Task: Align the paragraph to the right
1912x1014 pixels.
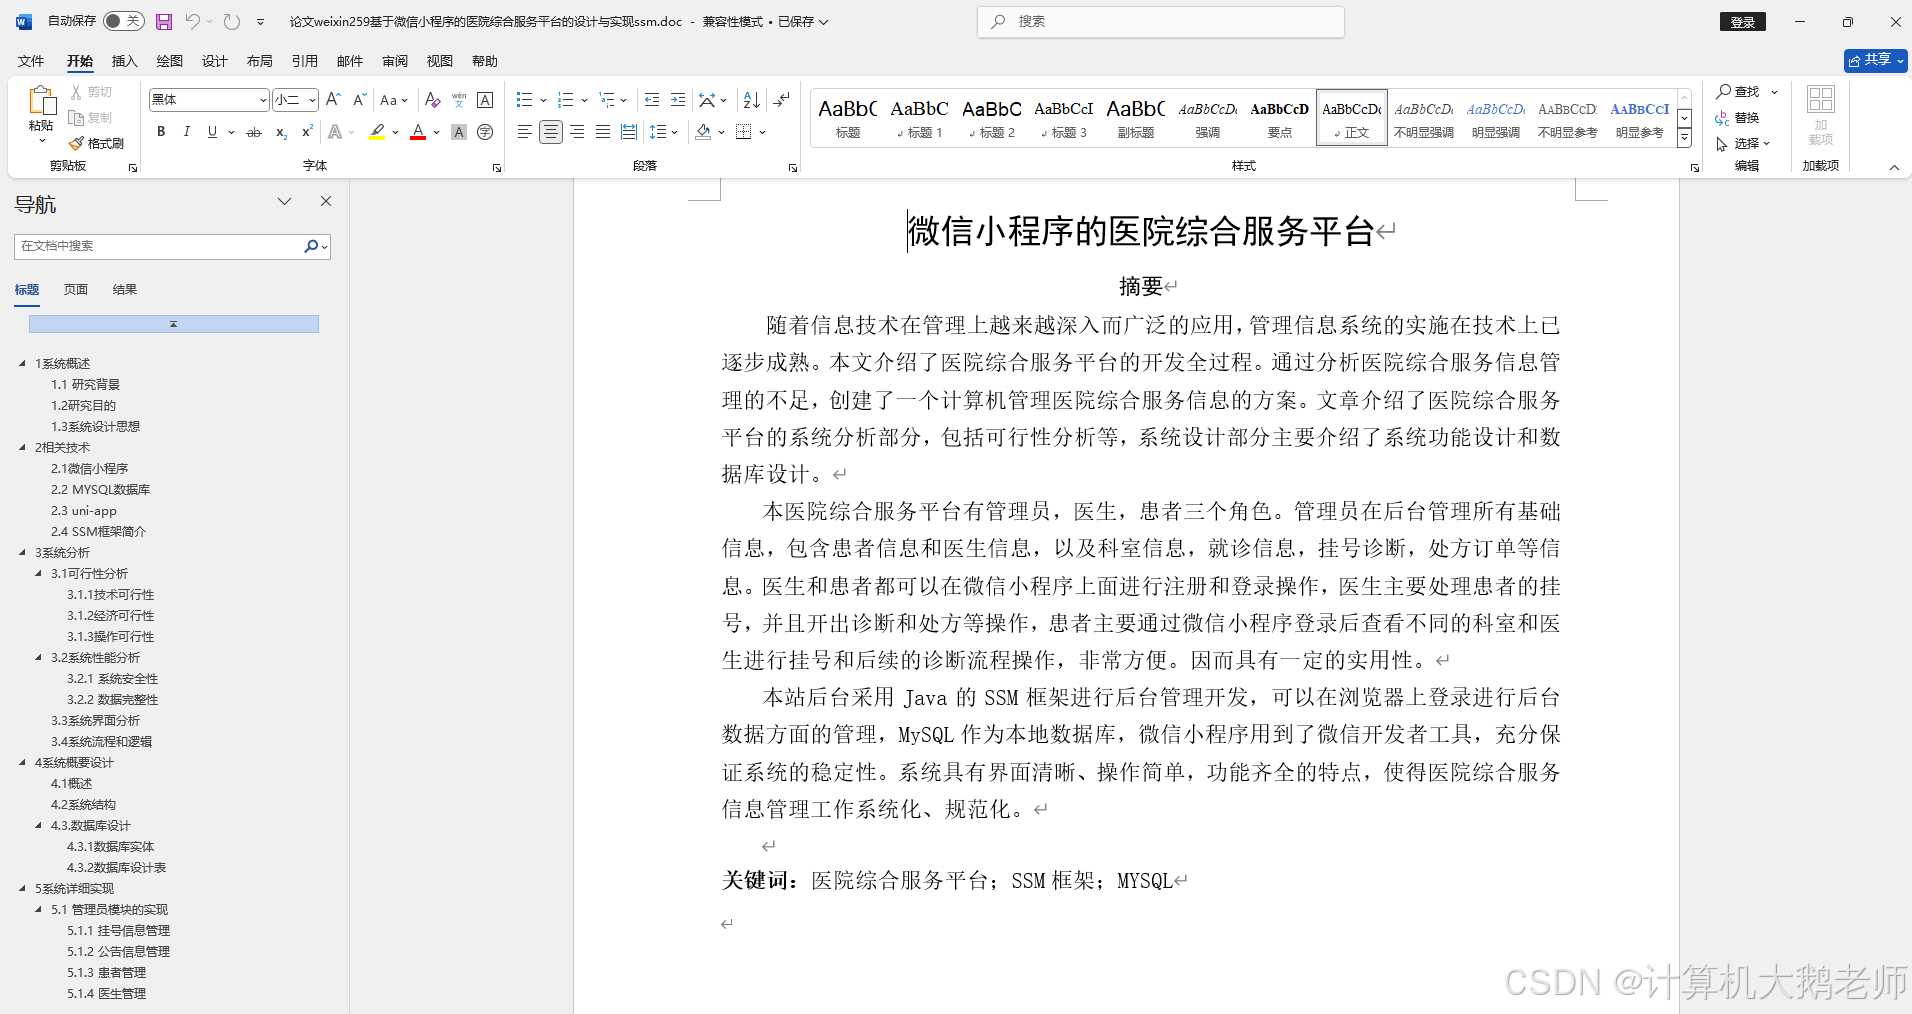Action: click(577, 132)
